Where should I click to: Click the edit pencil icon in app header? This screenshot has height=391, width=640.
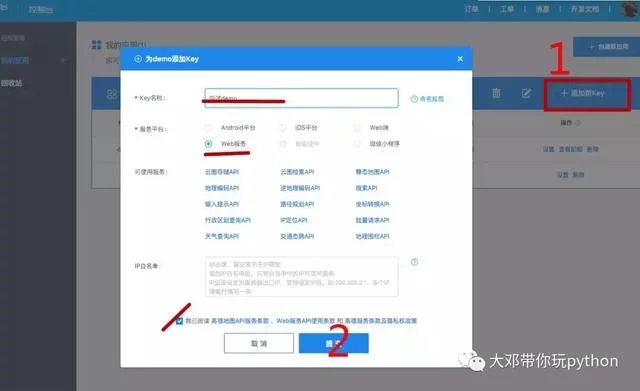tap(526, 93)
